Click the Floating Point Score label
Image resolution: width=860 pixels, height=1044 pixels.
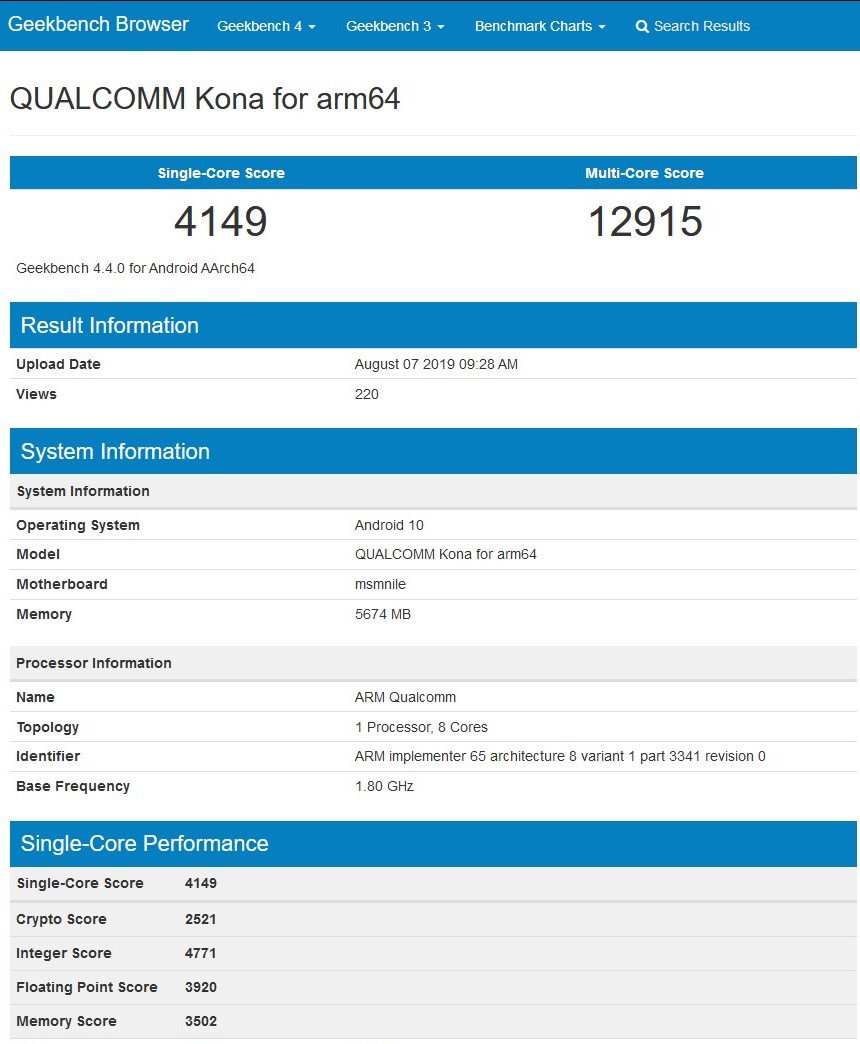(x=87, y=987)
